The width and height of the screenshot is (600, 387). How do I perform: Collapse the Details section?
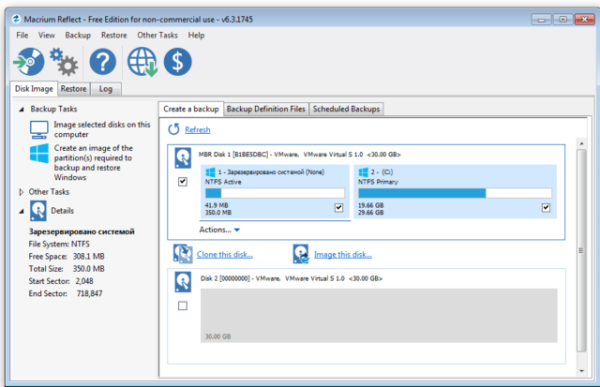[x=21, y=211]
